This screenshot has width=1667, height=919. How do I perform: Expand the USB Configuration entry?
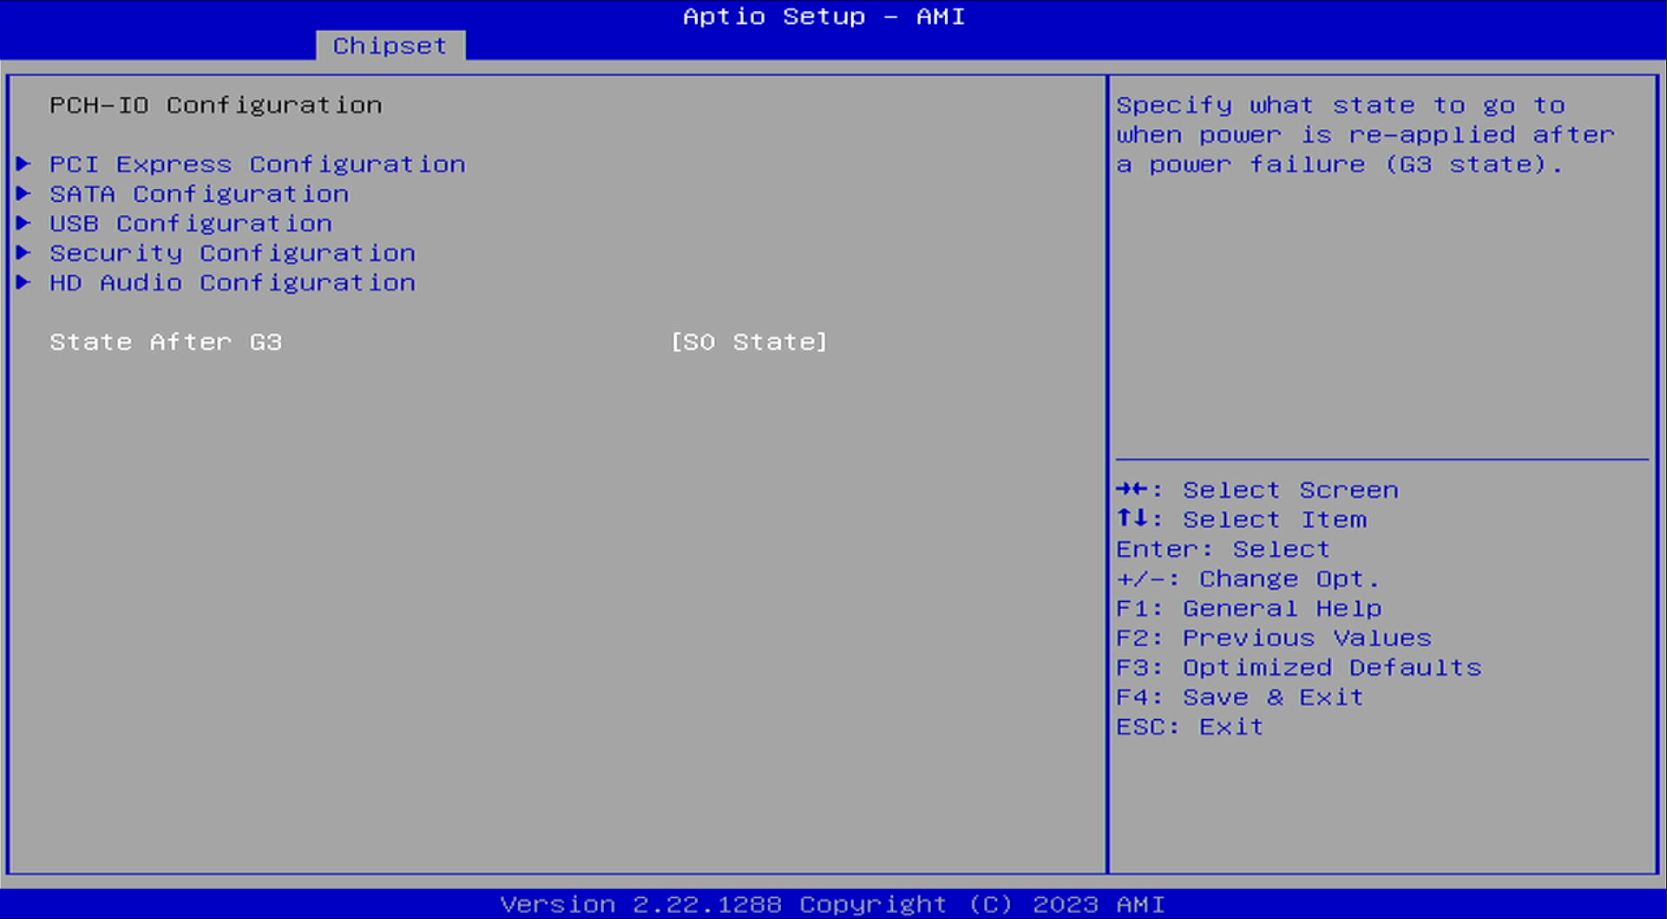pyautogui.click(x=190, y=223)
